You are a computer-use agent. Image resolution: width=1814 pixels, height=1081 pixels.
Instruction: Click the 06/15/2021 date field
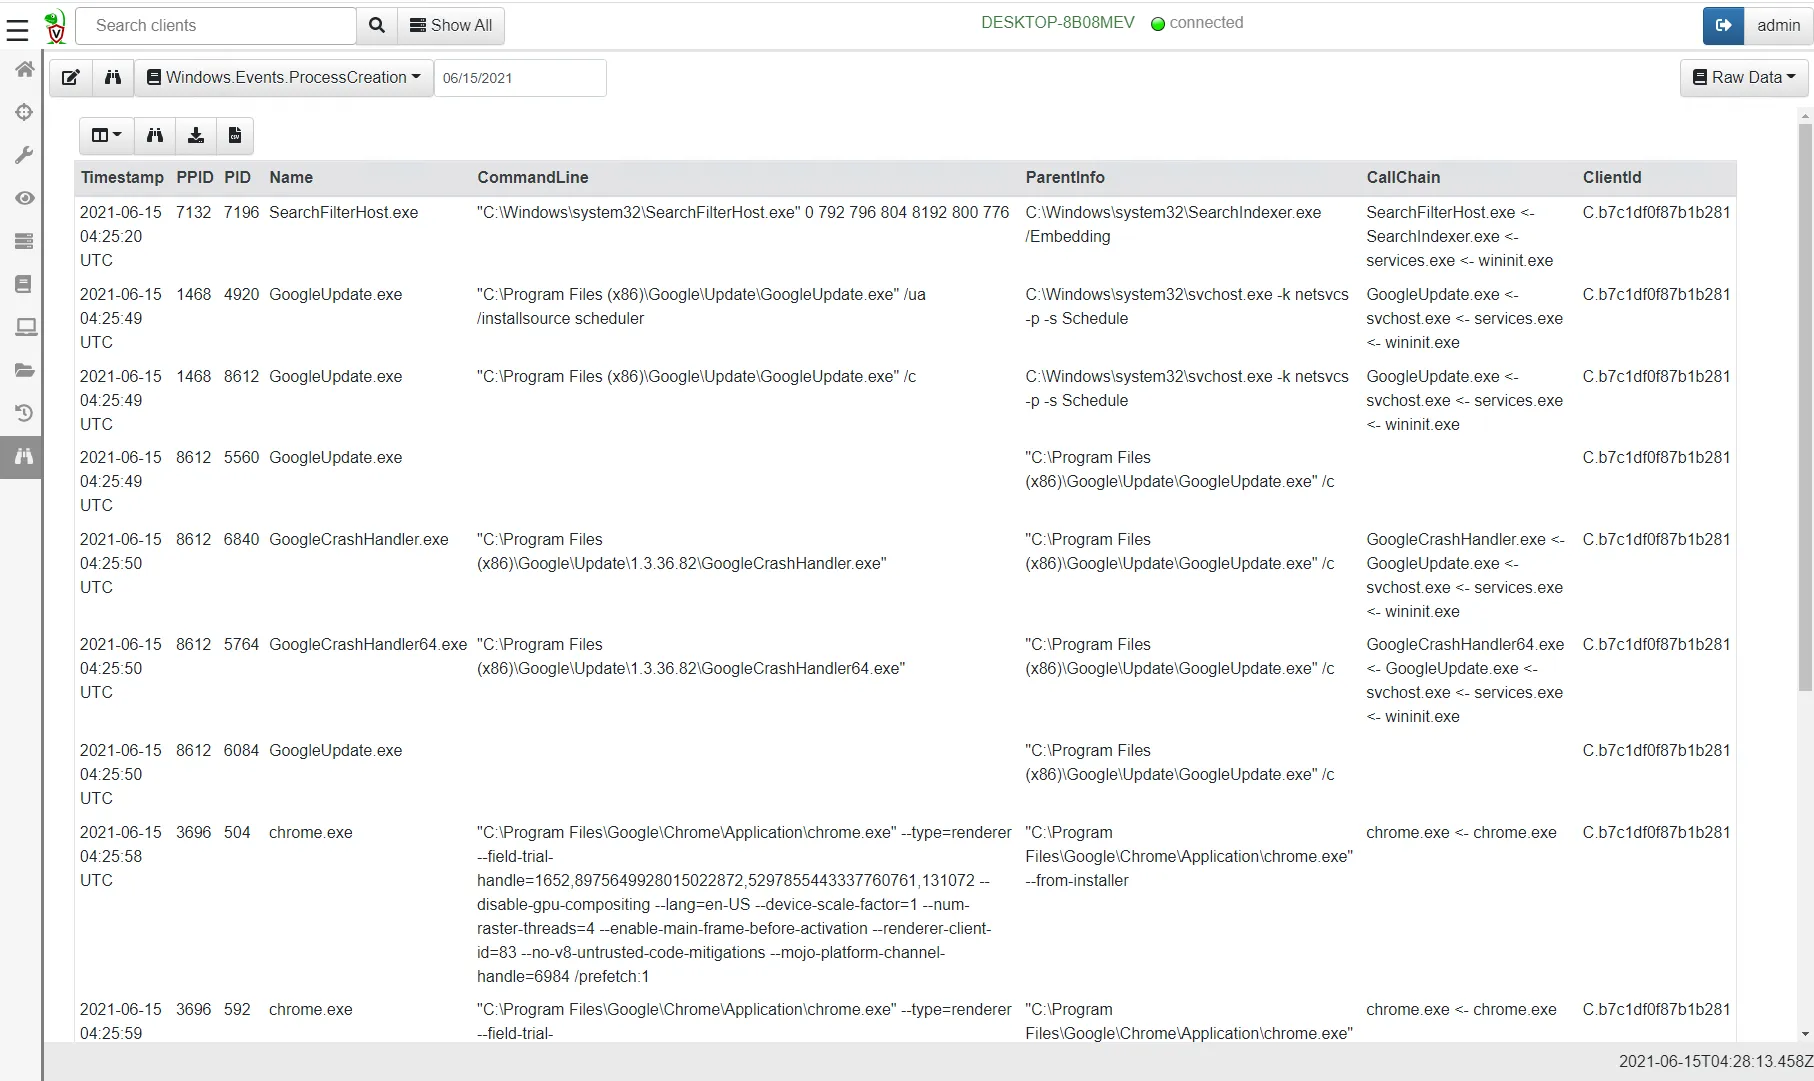tap(520, 78)
